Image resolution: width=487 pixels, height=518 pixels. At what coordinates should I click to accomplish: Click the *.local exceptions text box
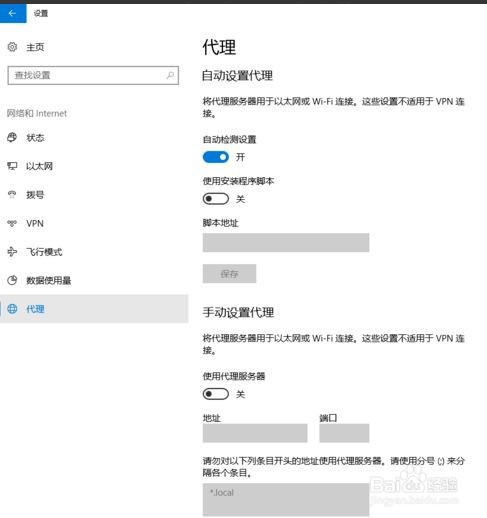[286, 500]
